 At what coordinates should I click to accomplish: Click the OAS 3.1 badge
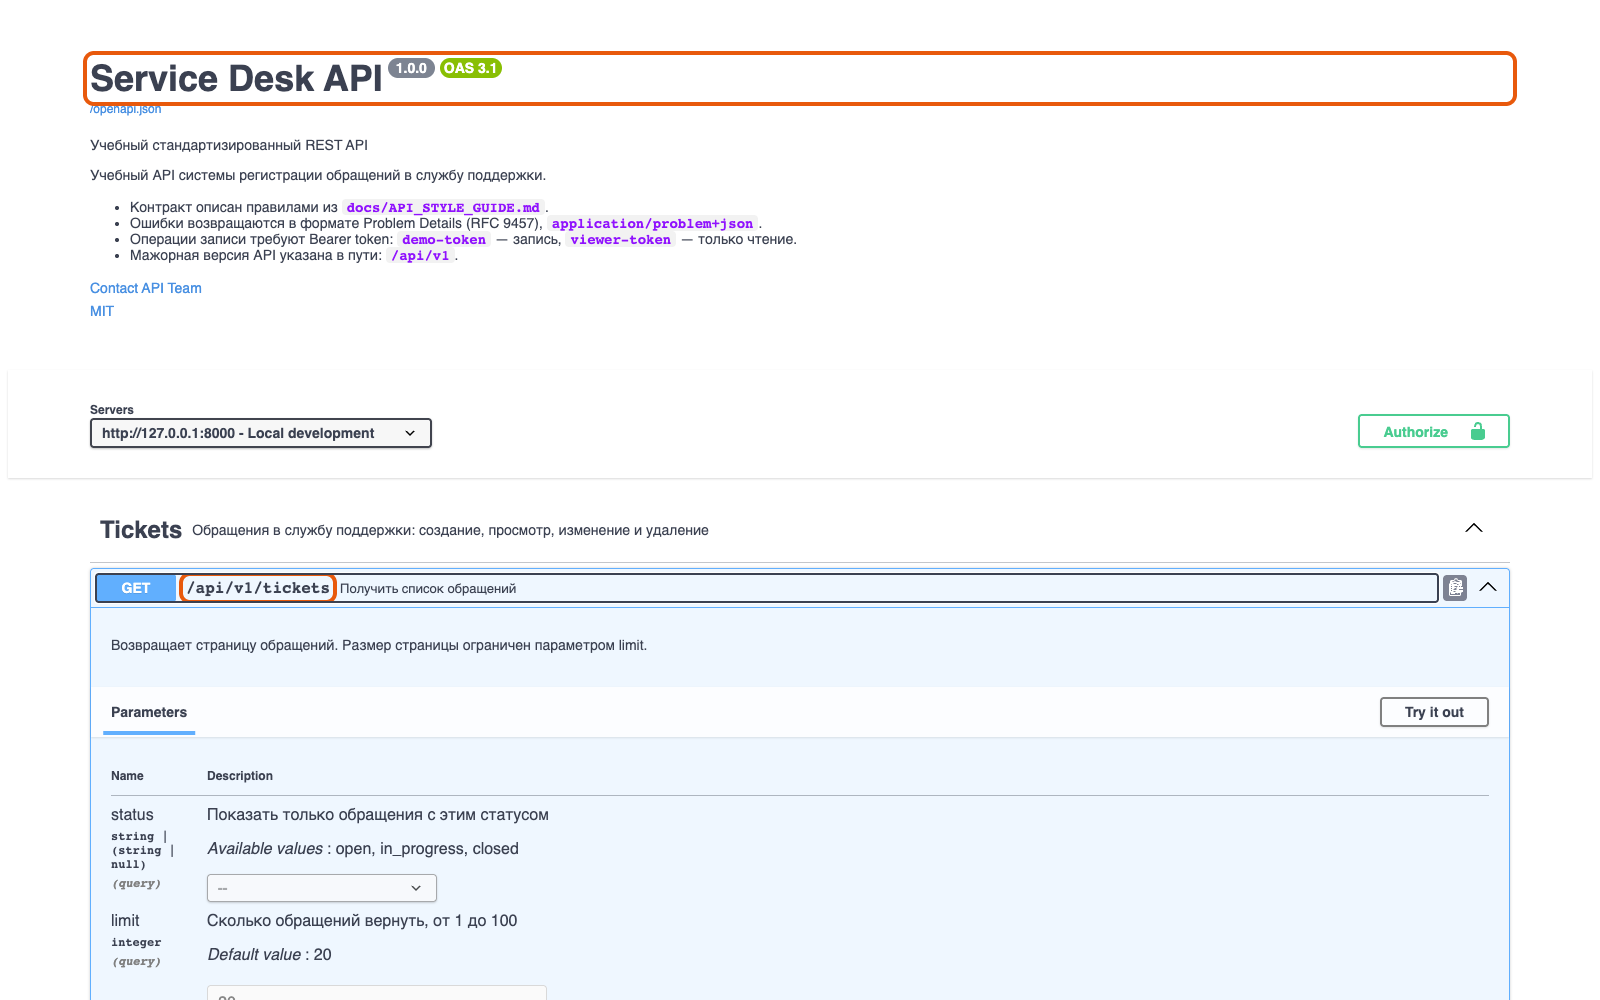pos(470,68)
